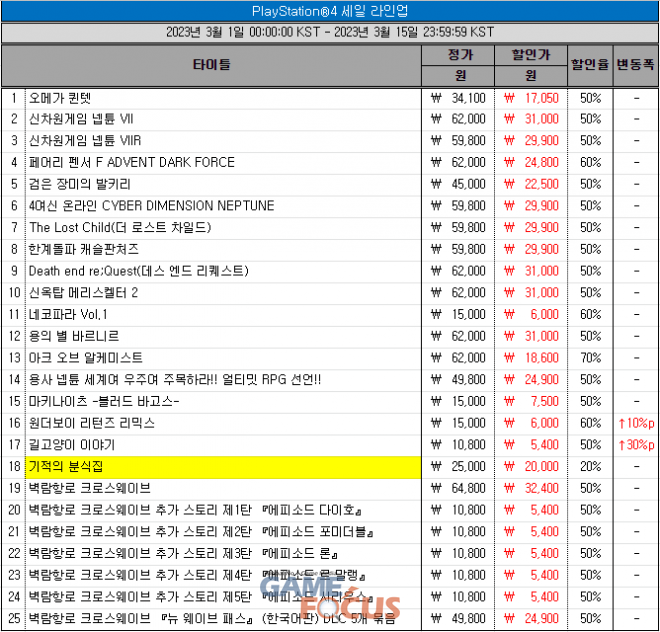Click '페어리 펜서 F ADVENT DARK FORCE'
This screenshot has height=632, width=660.
[x=131, y=163]
